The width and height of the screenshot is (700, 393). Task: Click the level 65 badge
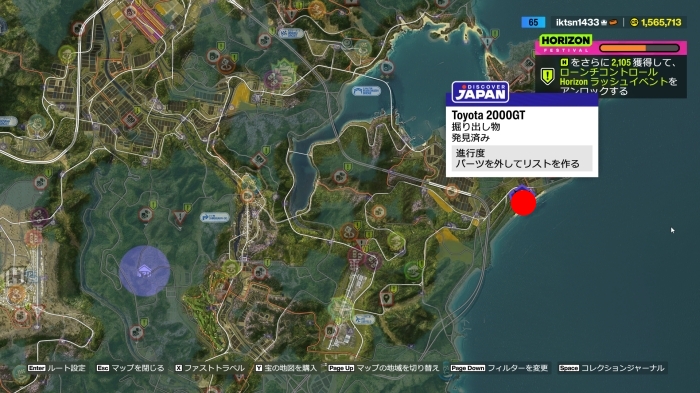click(533, 22)
